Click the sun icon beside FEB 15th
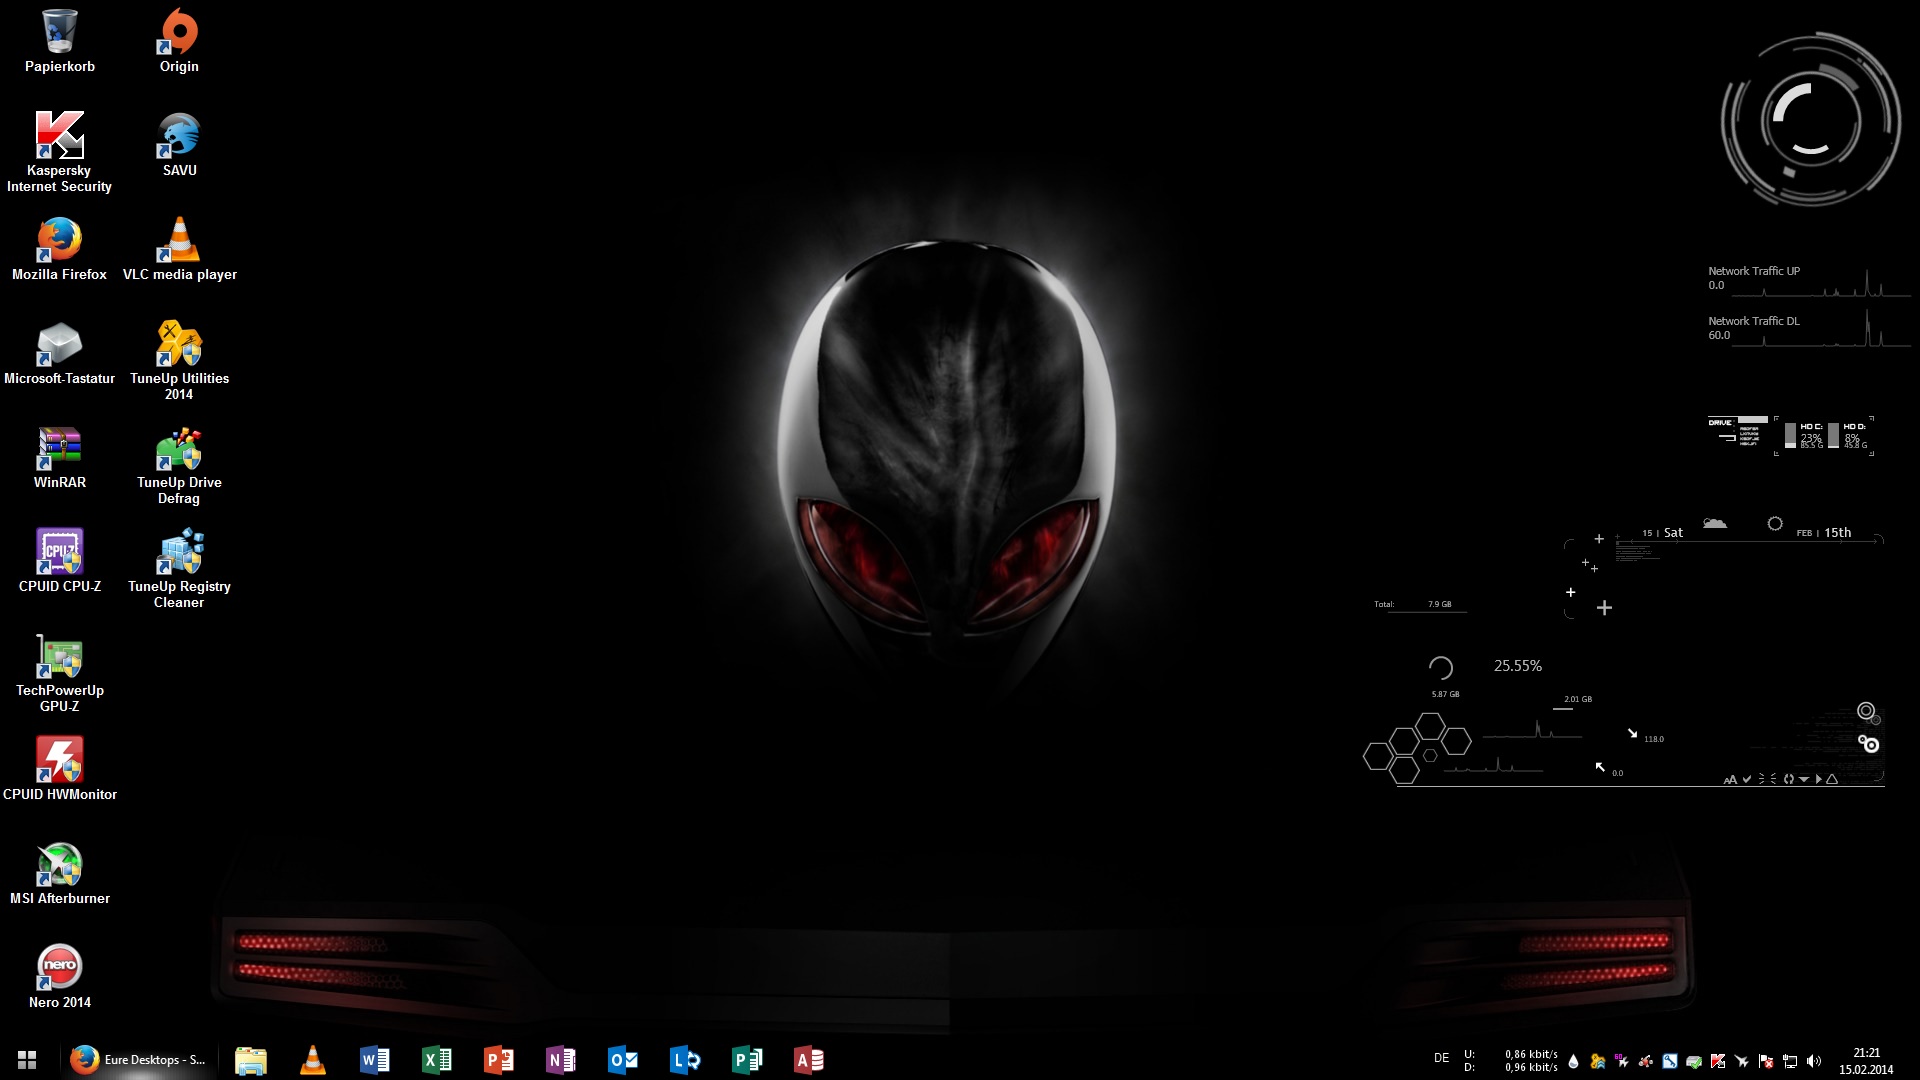The height and width of the screenshot is (1080, 1920). (x=1775, y=523)
